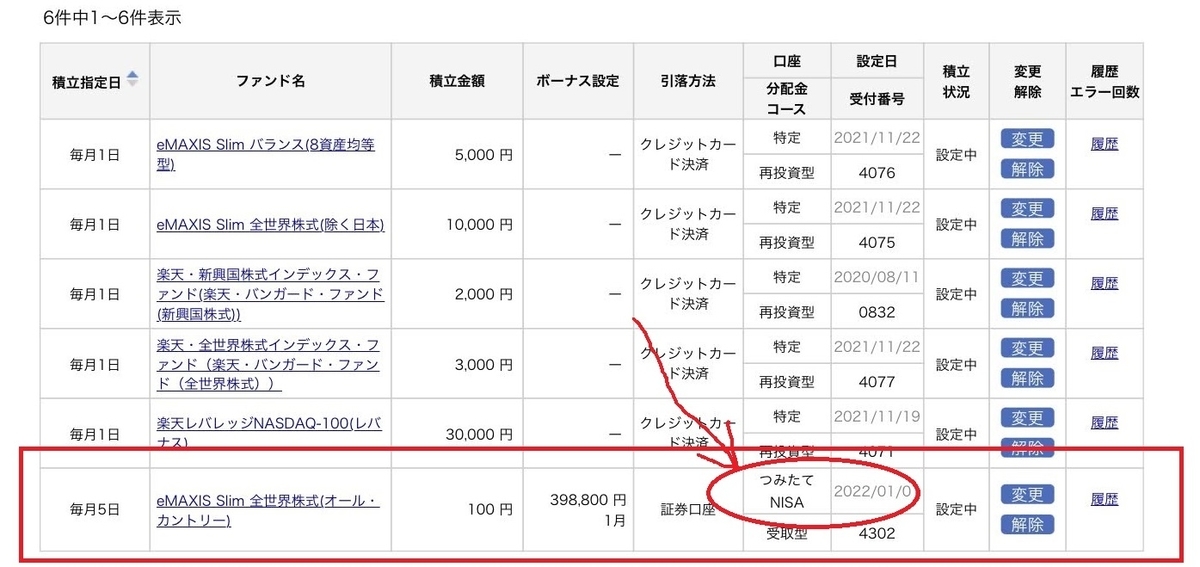Screen dimensions: 1200x567
Task: Select the 2021/11/19 setting date
Action: tap(876, 416)
